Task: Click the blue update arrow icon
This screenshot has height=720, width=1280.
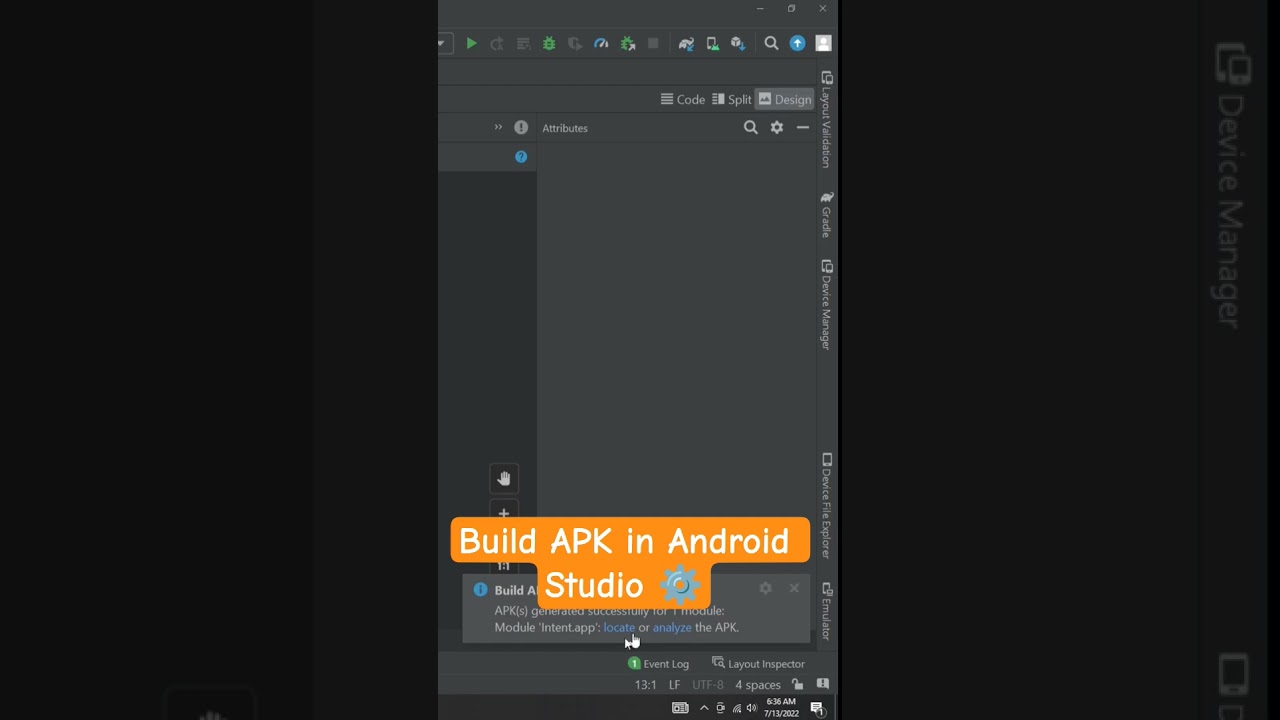Action: 797,43
